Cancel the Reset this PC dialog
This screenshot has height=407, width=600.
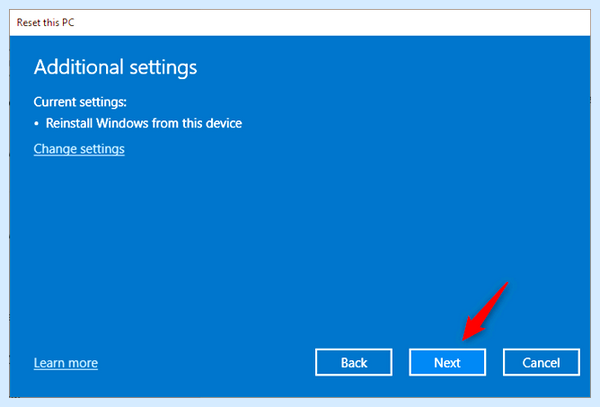click(541, 362)
